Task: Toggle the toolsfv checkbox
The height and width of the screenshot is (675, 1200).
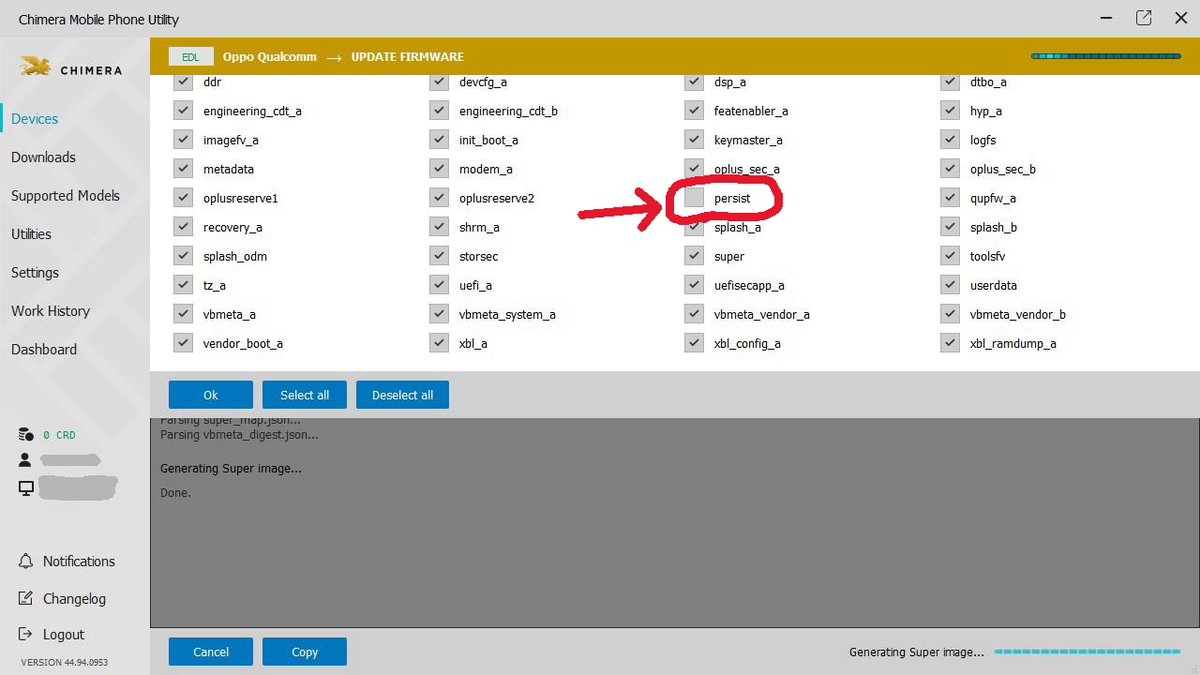Action: point(950,256)
